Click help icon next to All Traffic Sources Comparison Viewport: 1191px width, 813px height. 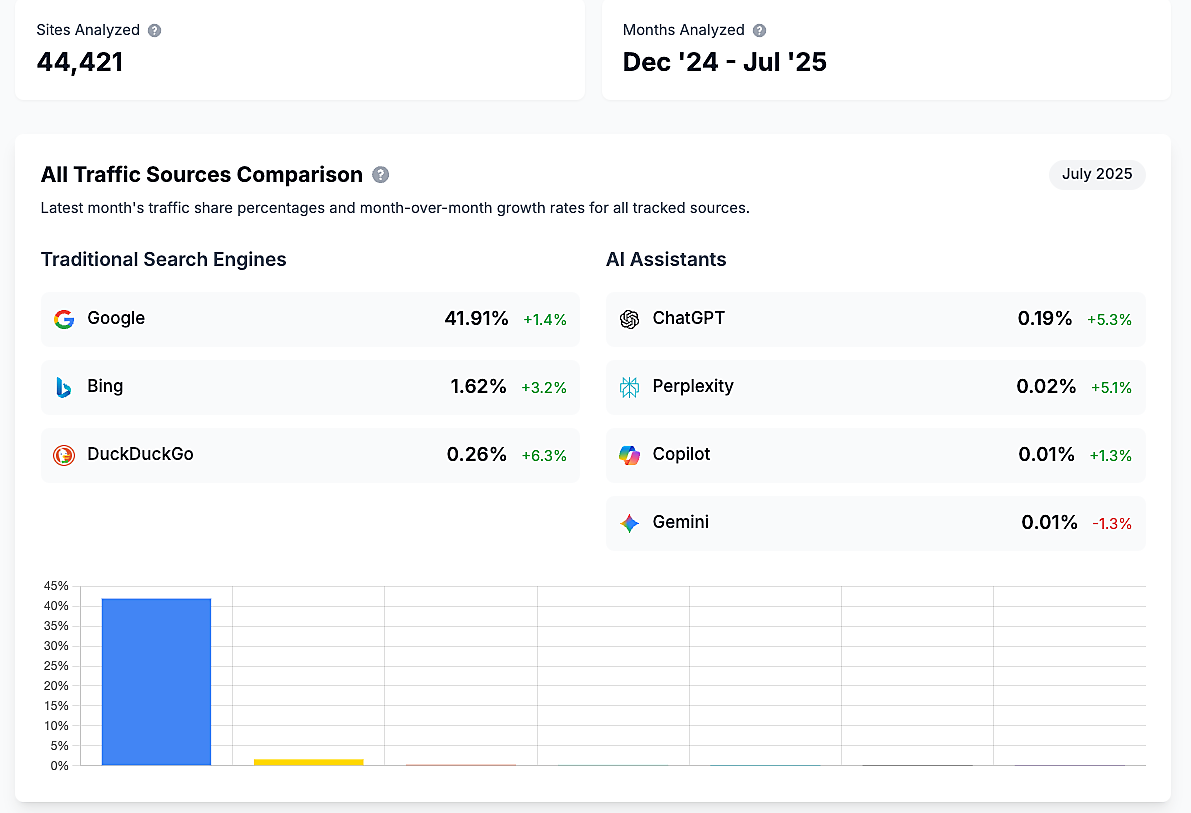point(381,175)
